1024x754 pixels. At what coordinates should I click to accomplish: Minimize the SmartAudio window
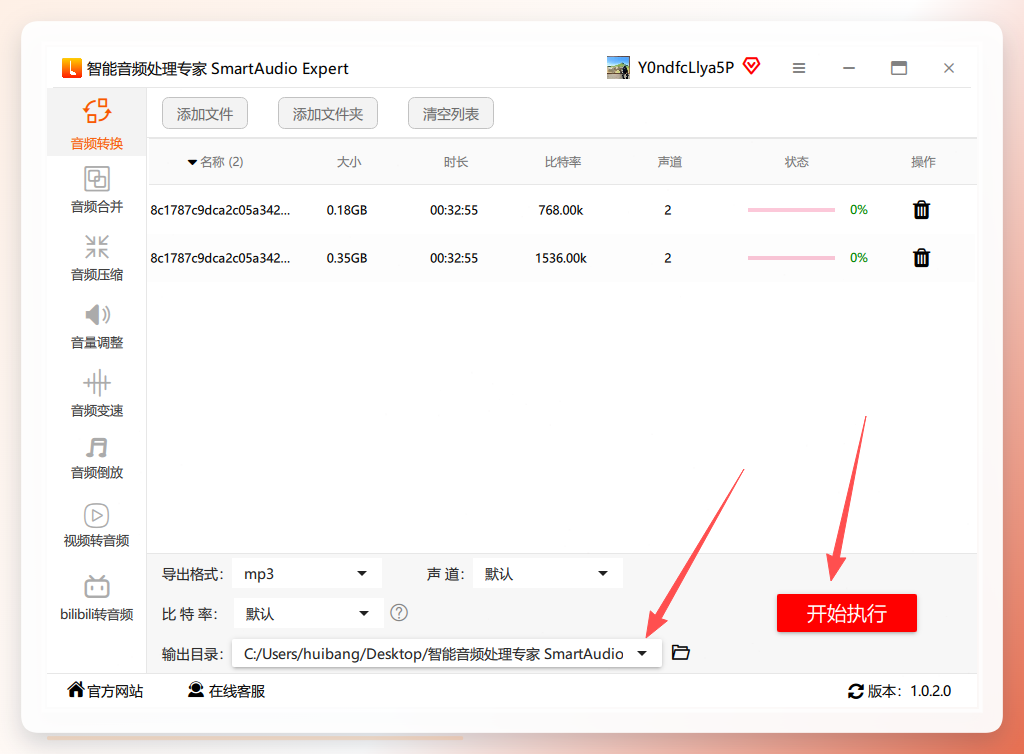(849, 68)
